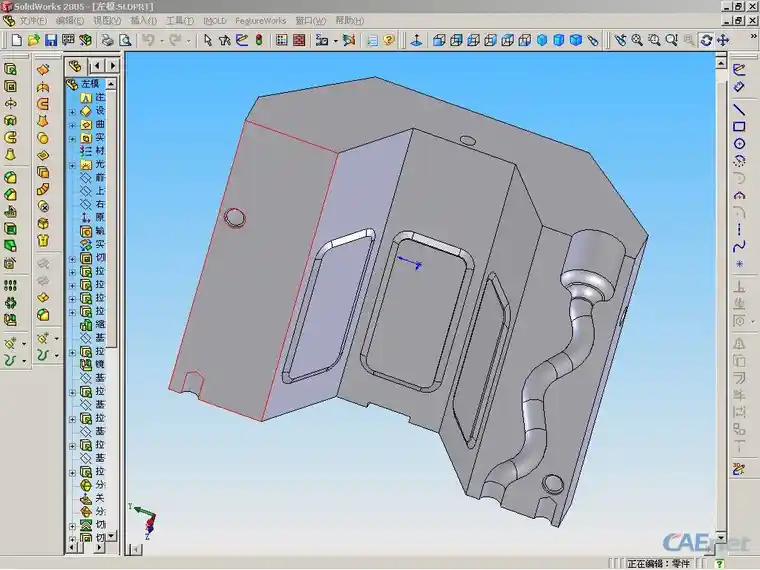Select the Circle sketch tool
This screenshot has height=570, width=760.
click(x=739, y=144)
